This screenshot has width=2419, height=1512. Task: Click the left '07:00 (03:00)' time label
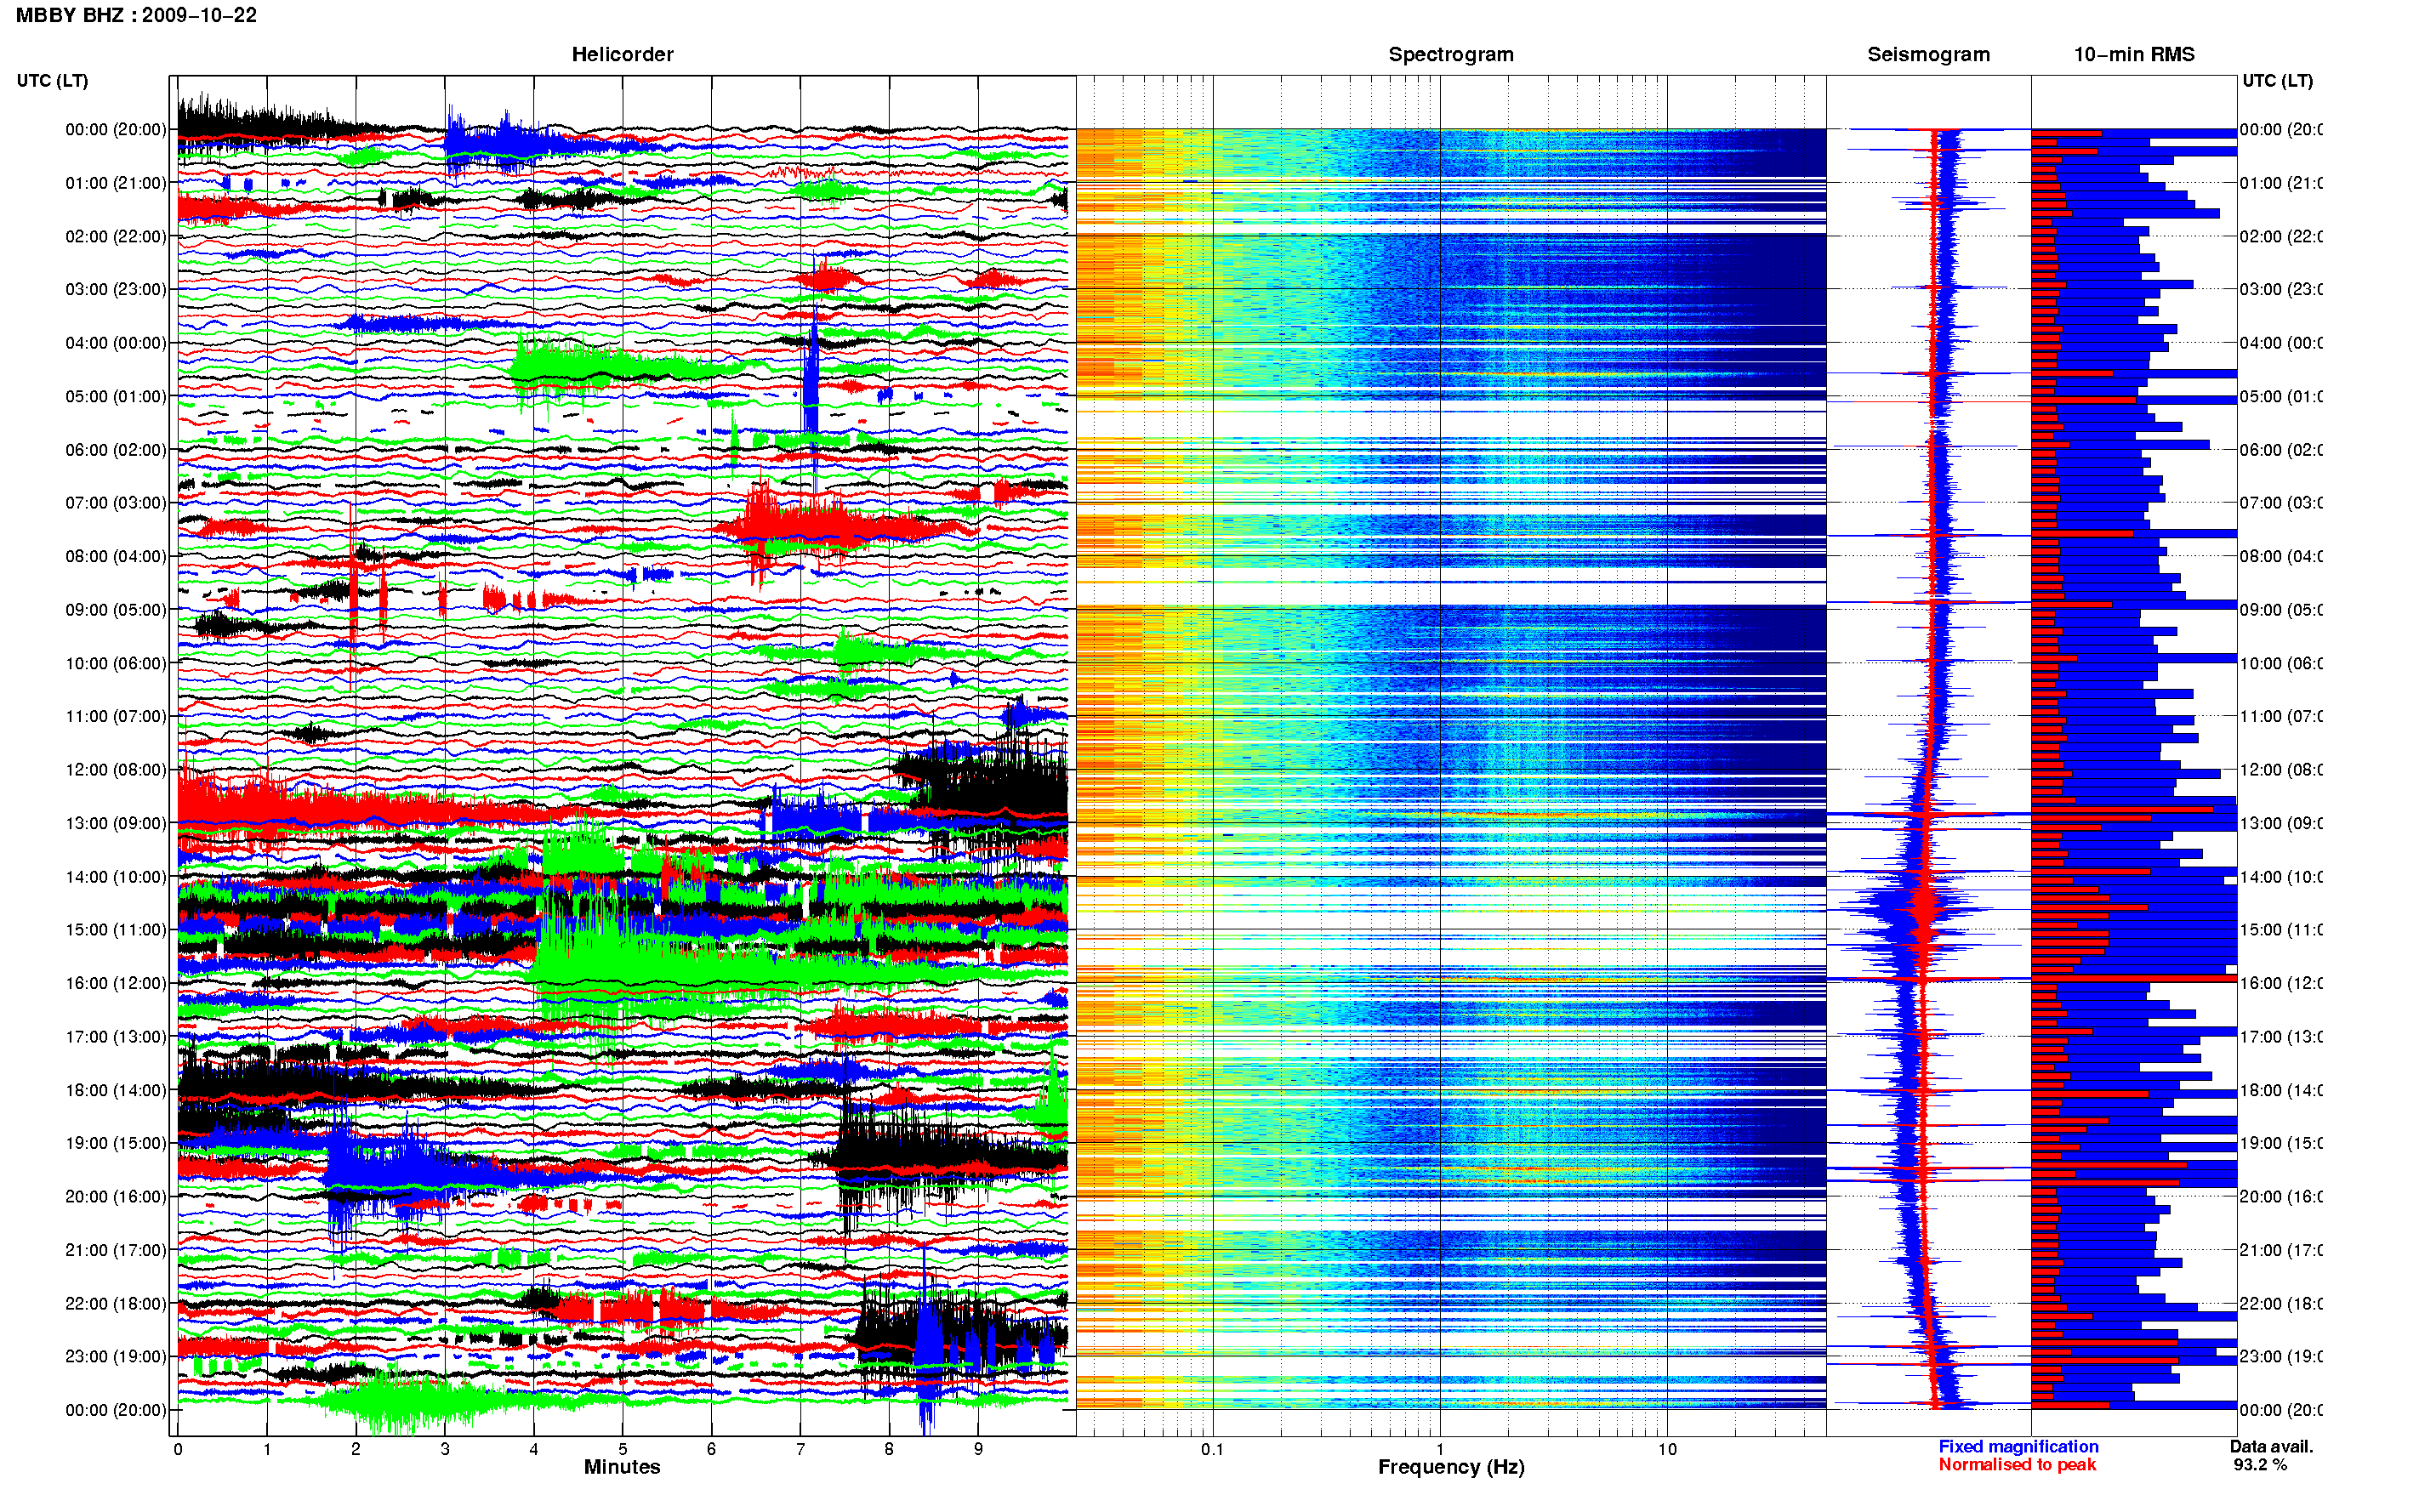pos(116,503)
